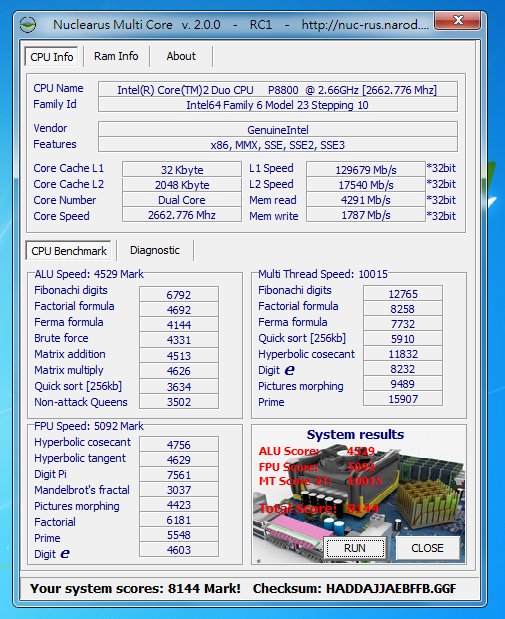505x619 pixels.
Task: Click Mandelbrot's fractal score 3037
Action: (179, 490)
